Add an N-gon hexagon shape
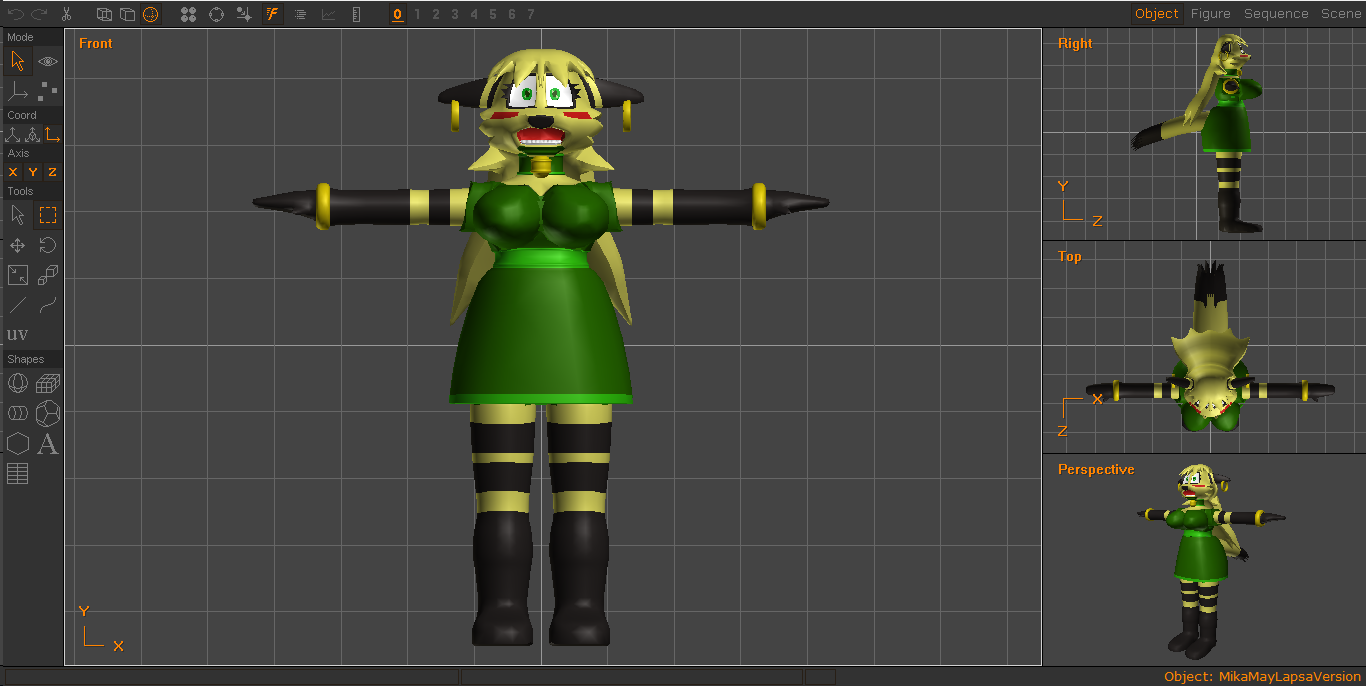 (x=18, y=443)
